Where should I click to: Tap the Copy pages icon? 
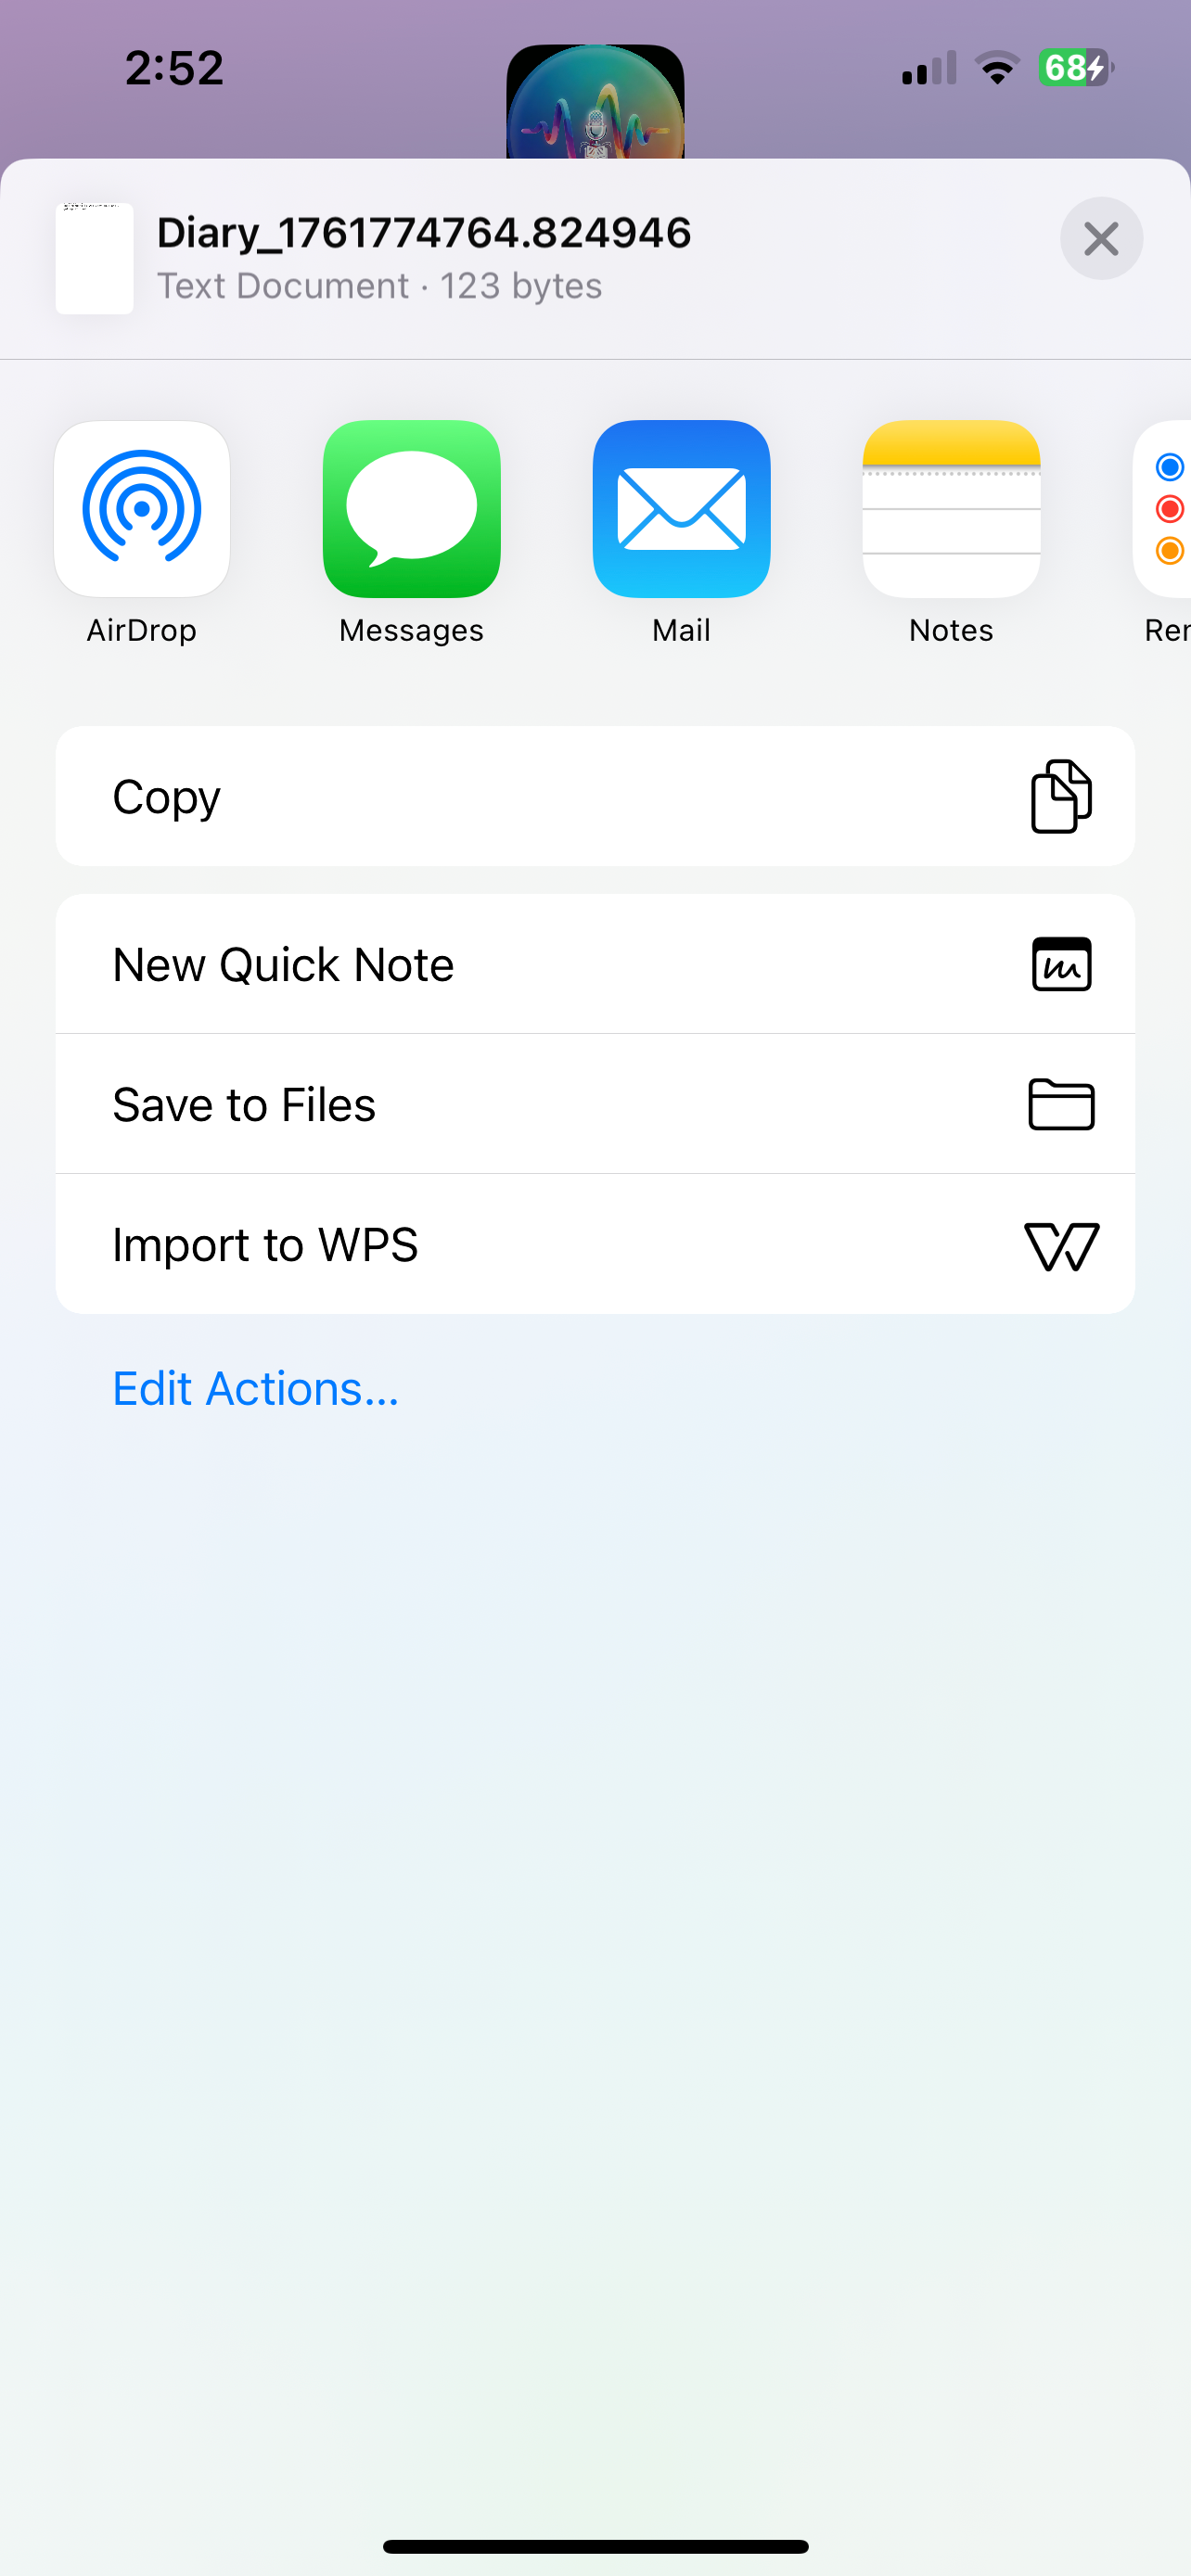[1061, 796]
